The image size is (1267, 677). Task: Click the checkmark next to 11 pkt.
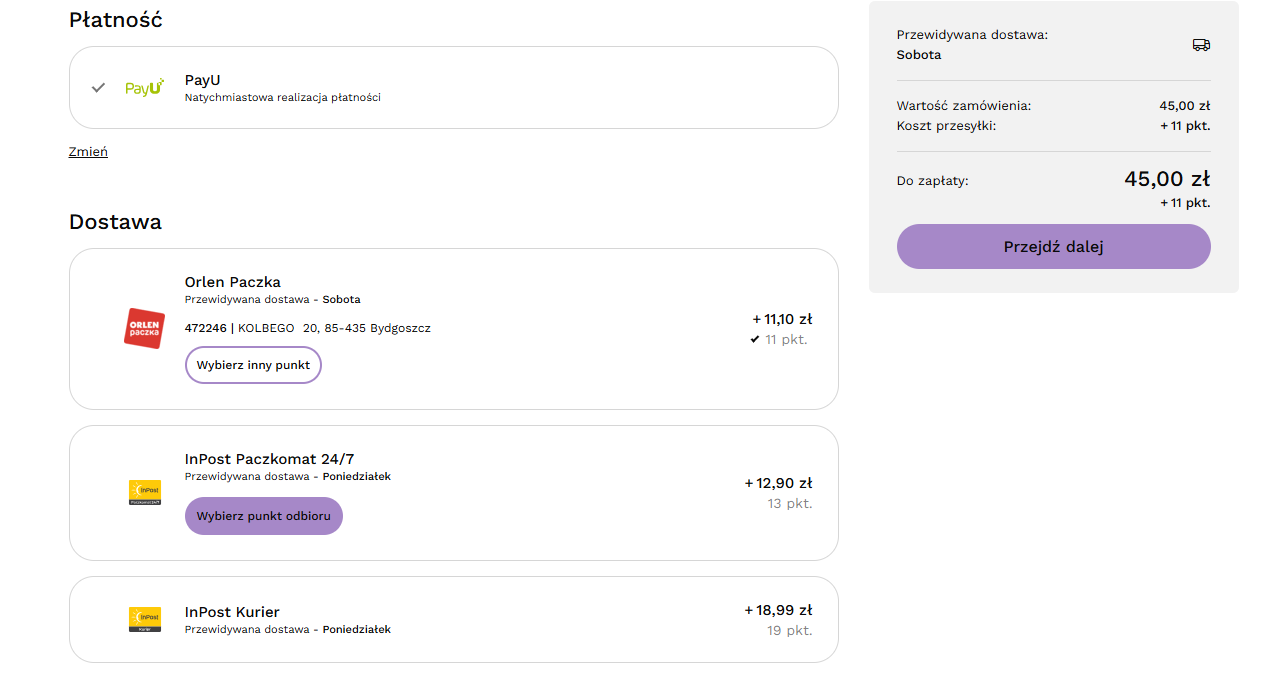(x=755, y=340)
